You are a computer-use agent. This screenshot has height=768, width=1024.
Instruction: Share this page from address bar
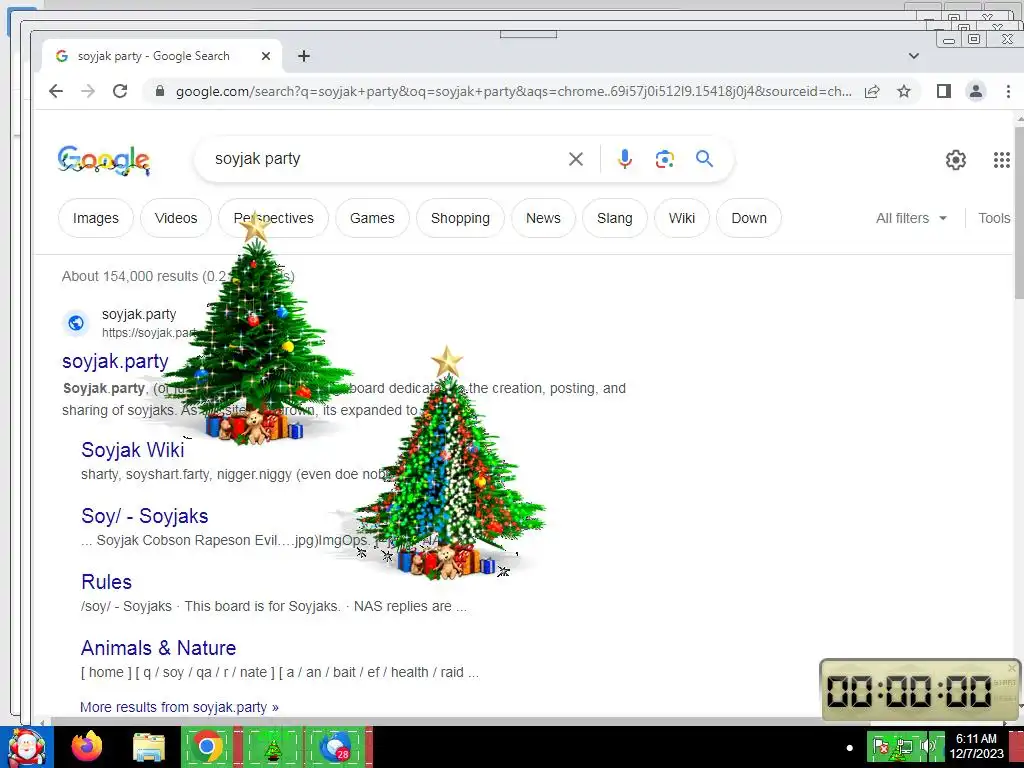[x=872, y=91]
